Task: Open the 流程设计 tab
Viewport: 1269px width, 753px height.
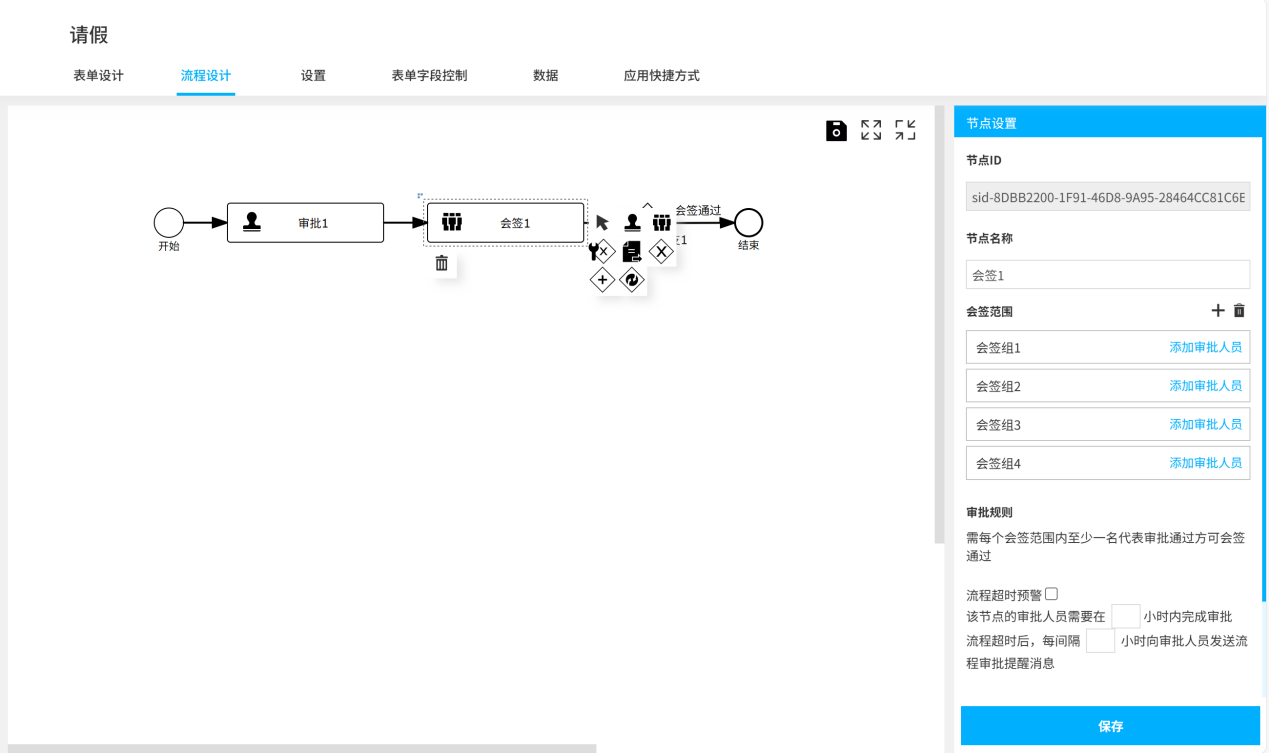Action: point(206,75)
